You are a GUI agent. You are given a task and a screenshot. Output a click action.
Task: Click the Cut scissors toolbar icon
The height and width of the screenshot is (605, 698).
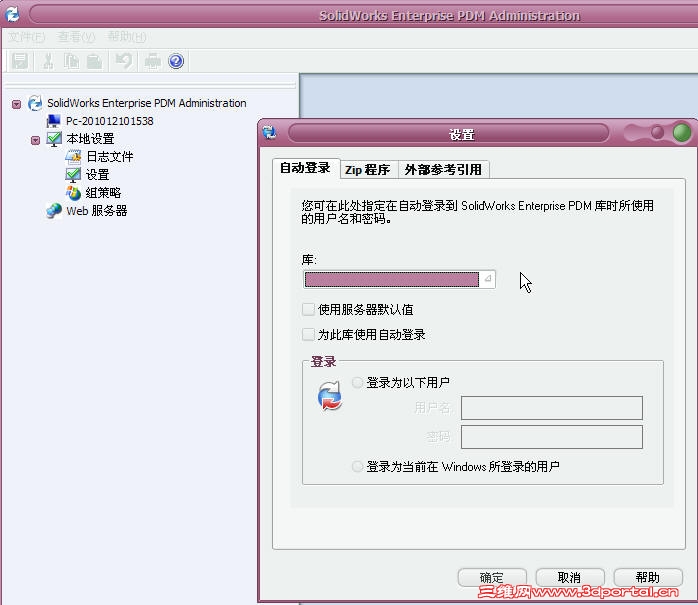click(x=48, y=61)
